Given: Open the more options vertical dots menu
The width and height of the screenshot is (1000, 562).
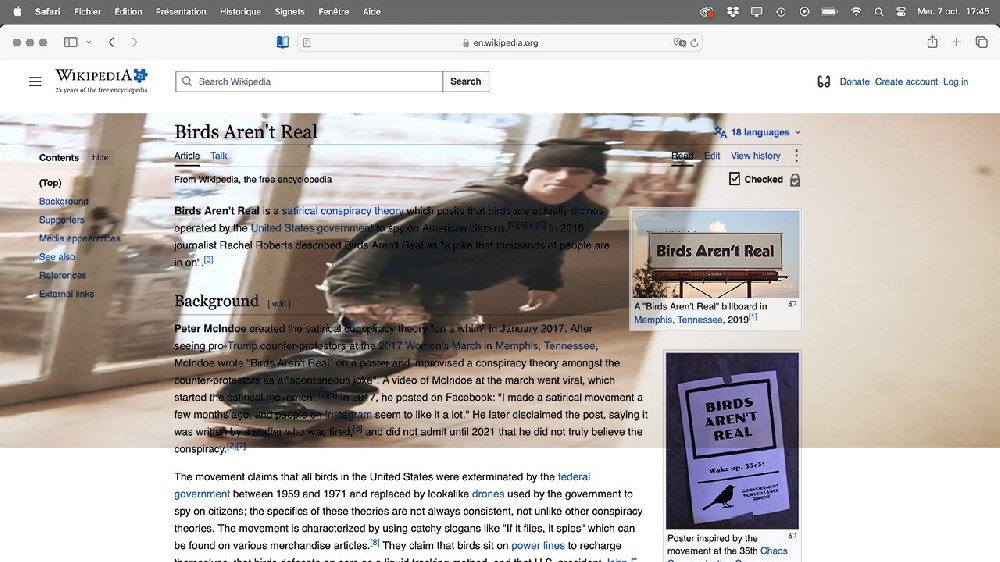Looking at the screenshot, I should 796,156.
